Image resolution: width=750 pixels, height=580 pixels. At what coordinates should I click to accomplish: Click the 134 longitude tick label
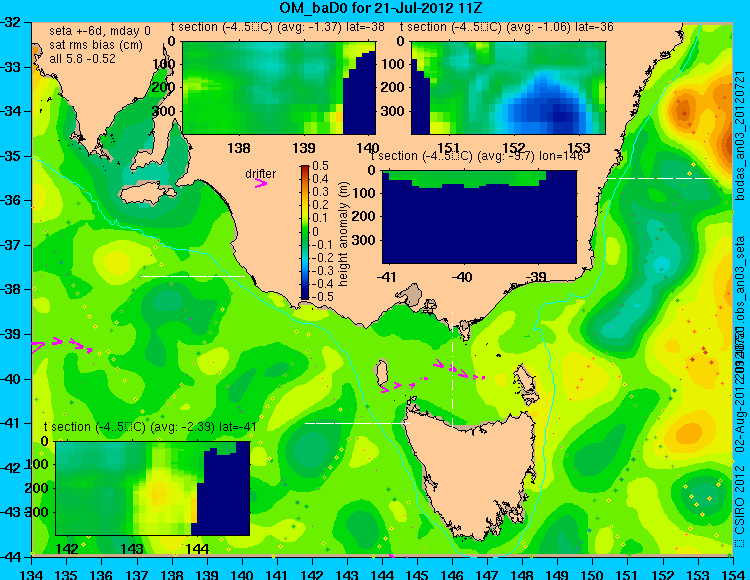point(32,574)
